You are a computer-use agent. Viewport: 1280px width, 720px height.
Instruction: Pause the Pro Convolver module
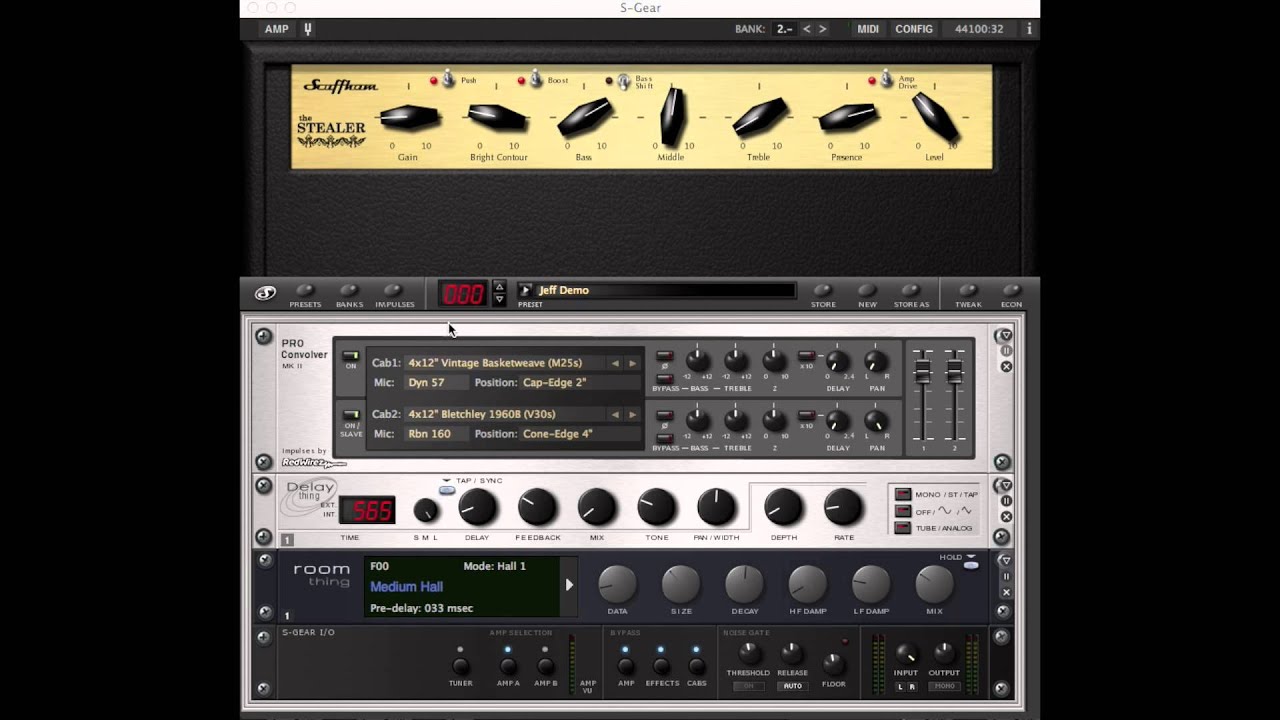1006,351
